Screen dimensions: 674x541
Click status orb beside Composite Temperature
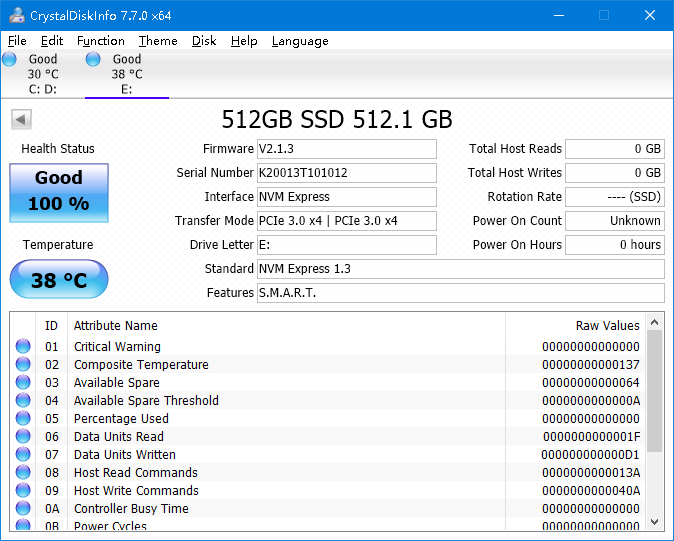(x=23, y=365)
